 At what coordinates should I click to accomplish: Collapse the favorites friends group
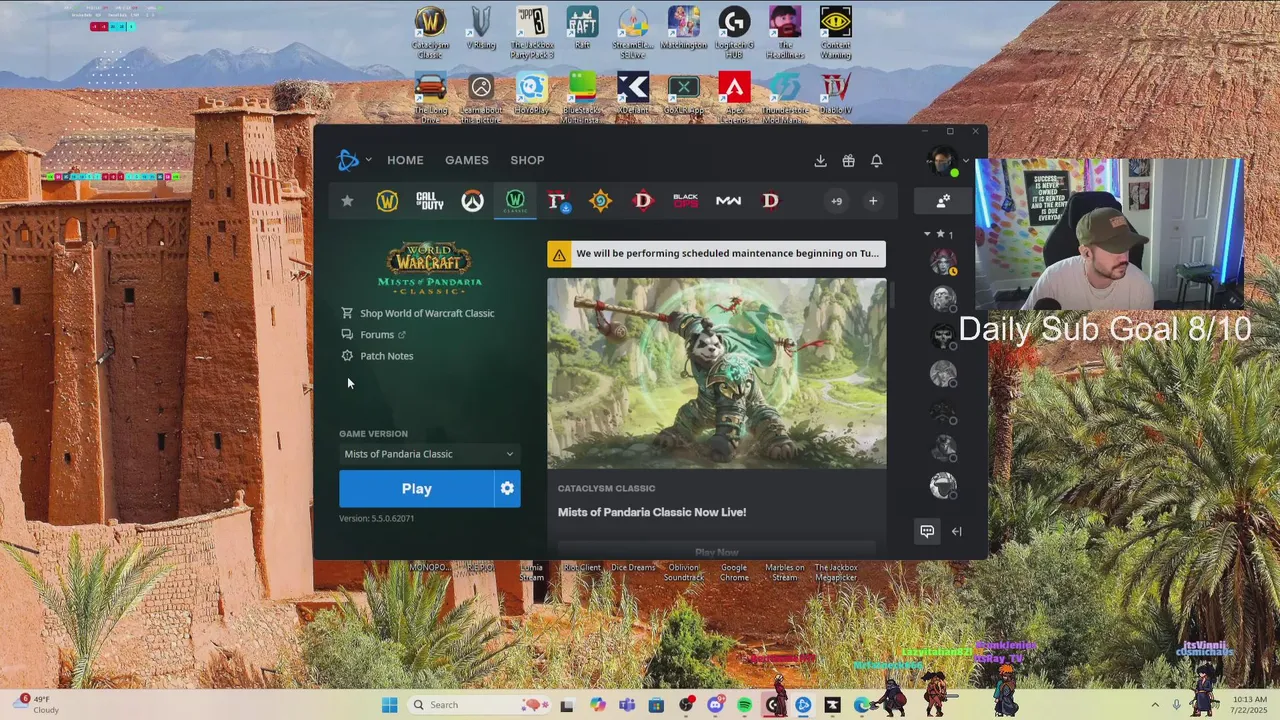pyautogui.click(x=927, y=234)
